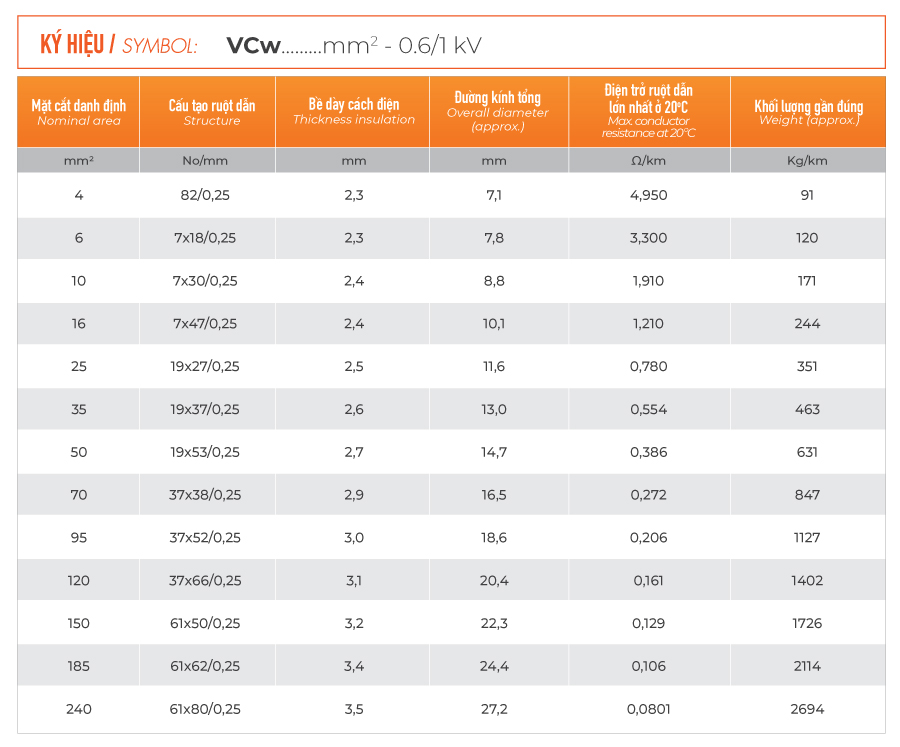Screen dimensions: 900x747
Task: Select structure cell 82/0,25
Action: point(205,195)
